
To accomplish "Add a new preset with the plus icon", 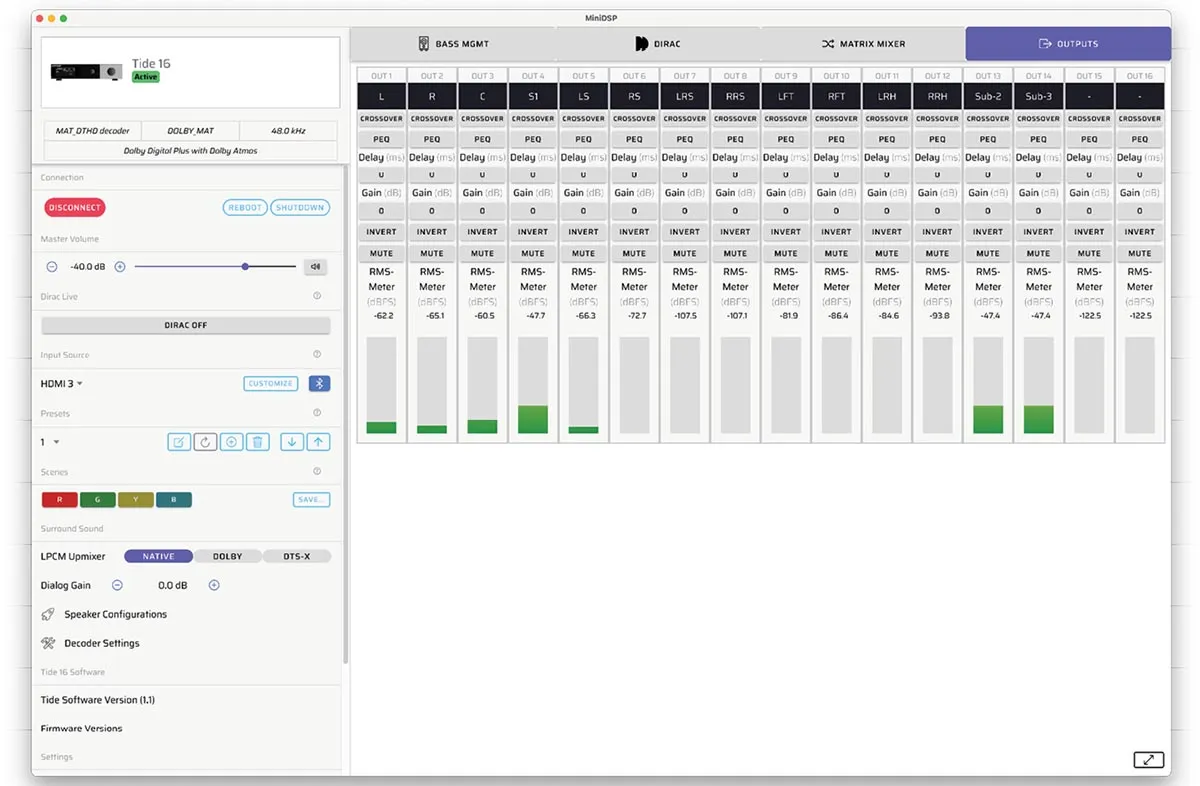I will coord(231,442).
